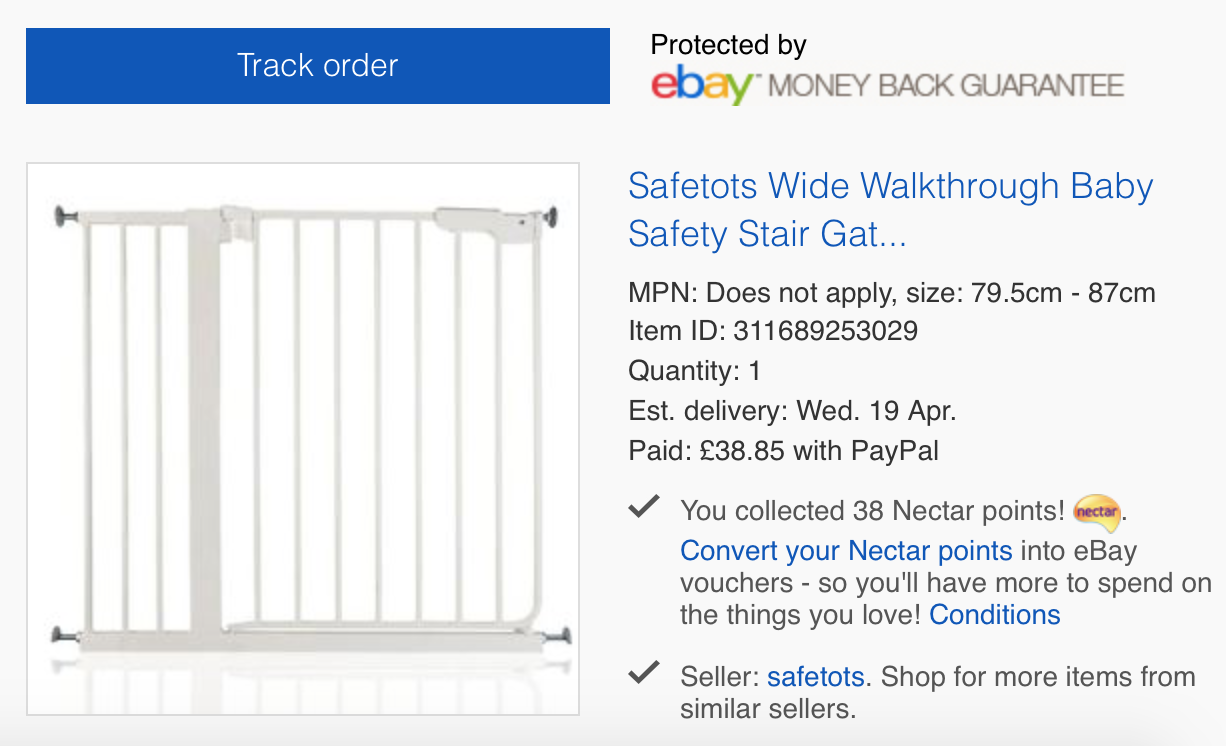Visit the safetots seller link
1226x746 pixels.
815,677
